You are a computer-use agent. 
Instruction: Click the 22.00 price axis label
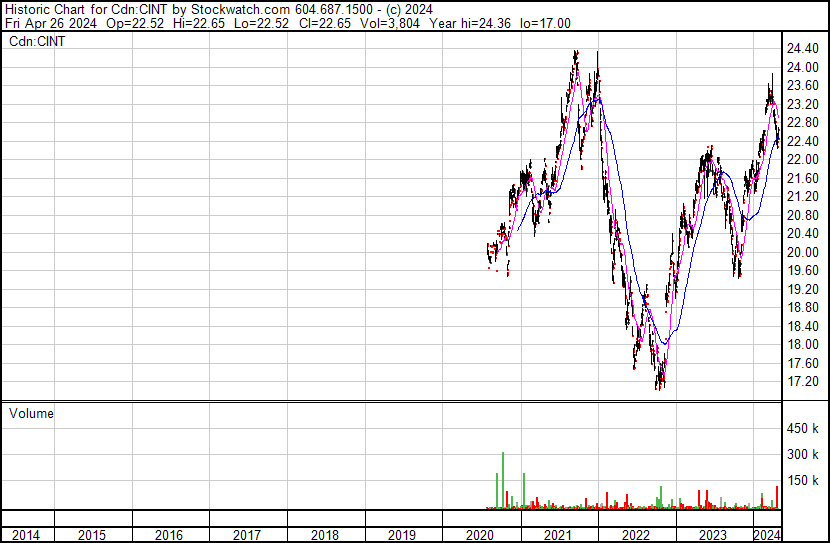click(805, 160)
